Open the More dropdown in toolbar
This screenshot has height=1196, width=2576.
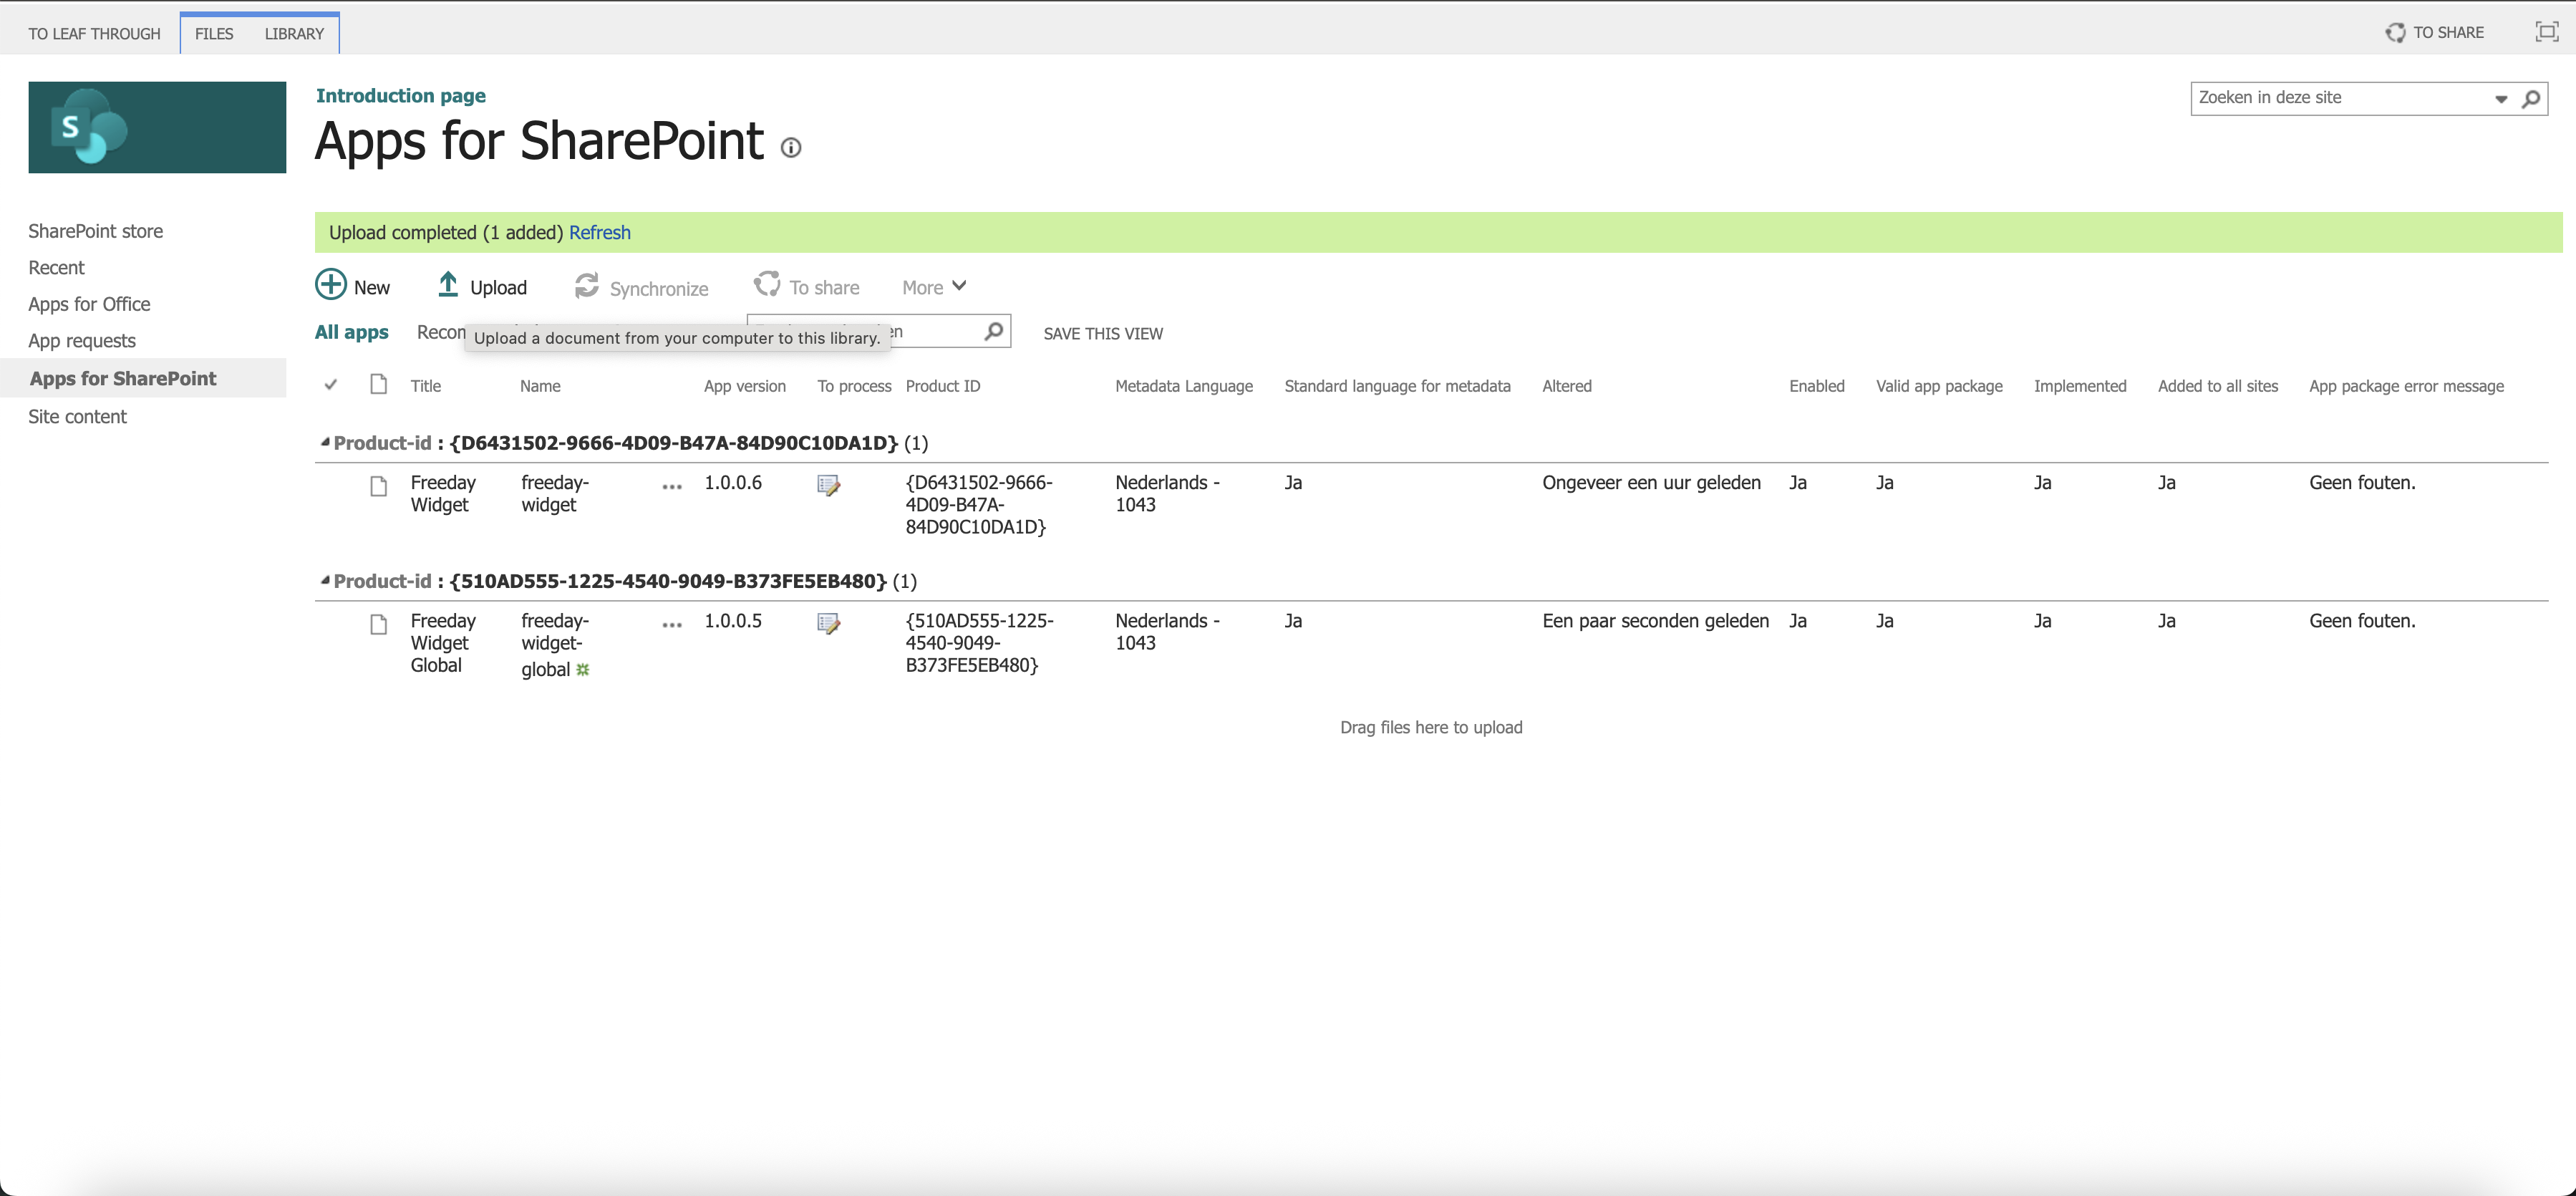click(x=934, y=287)
